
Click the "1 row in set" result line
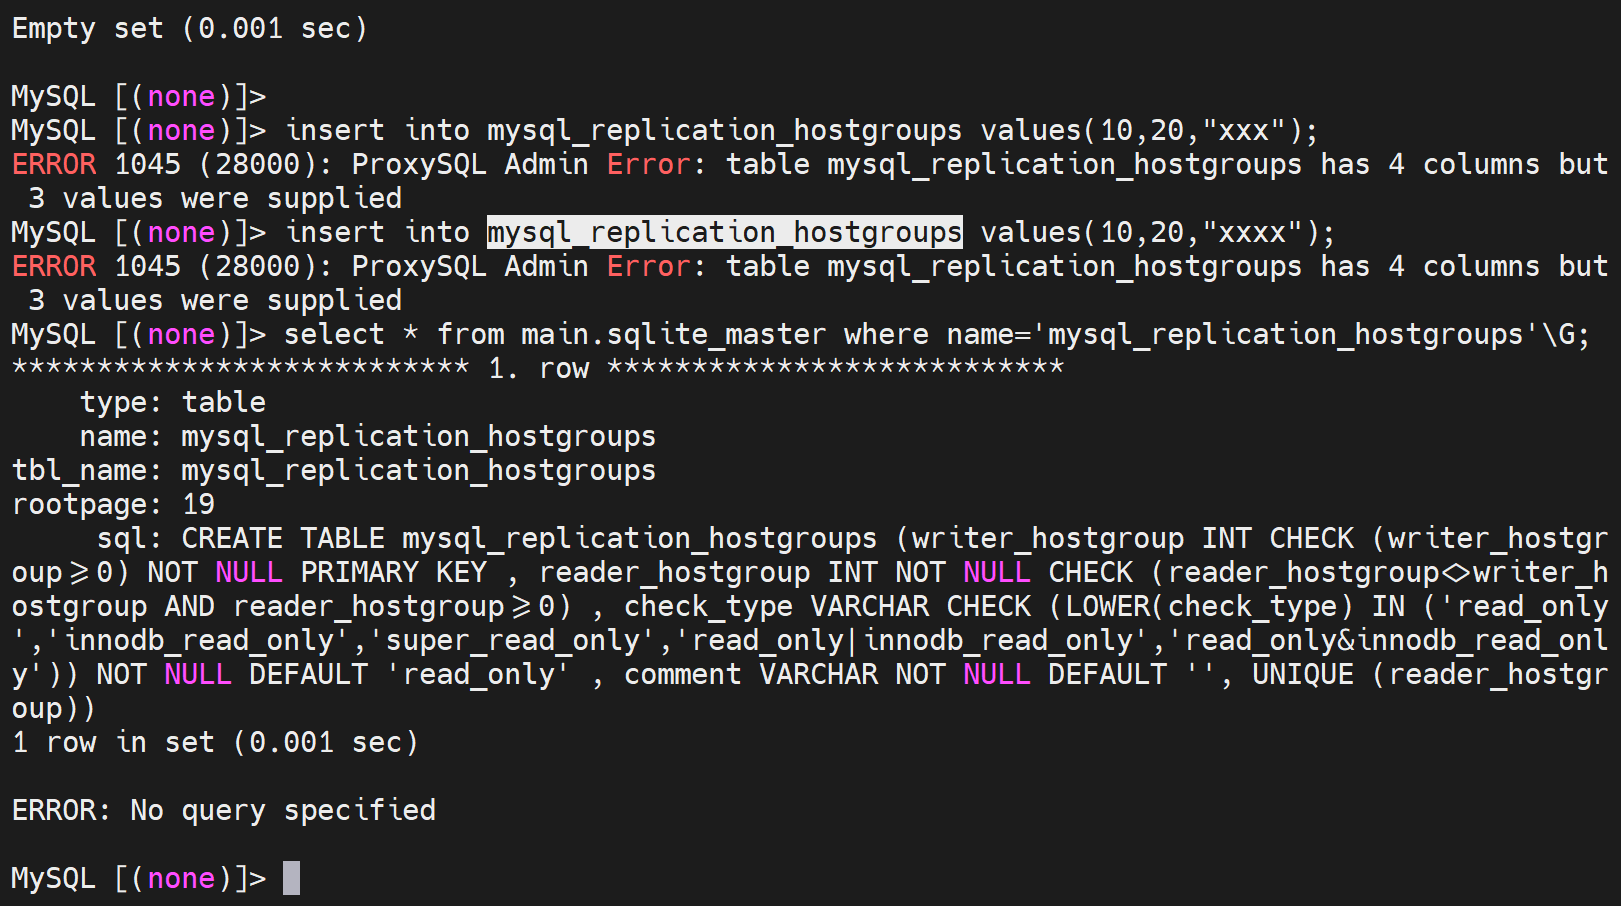(215, 742)
